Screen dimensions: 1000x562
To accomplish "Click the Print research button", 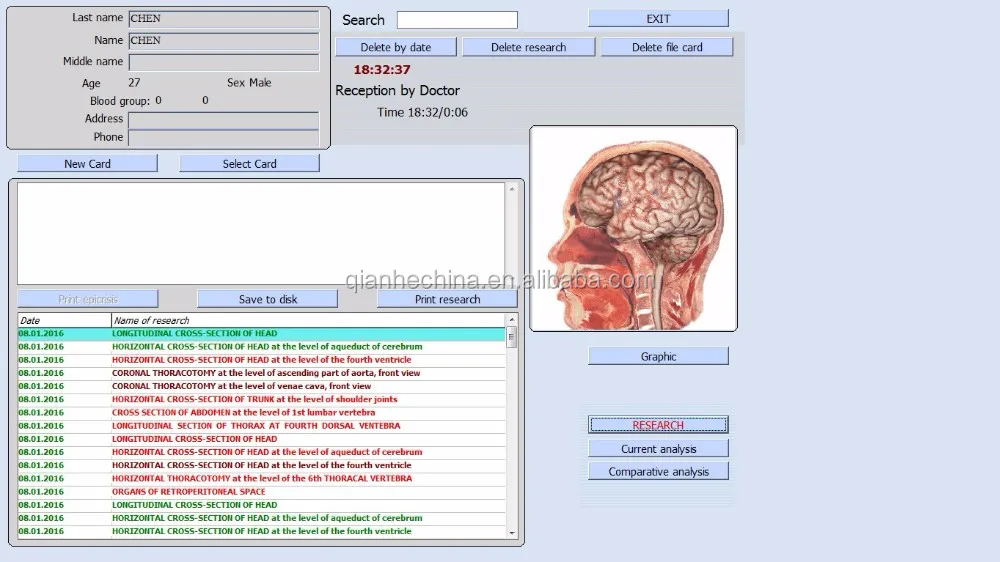I will click(447, 299).
